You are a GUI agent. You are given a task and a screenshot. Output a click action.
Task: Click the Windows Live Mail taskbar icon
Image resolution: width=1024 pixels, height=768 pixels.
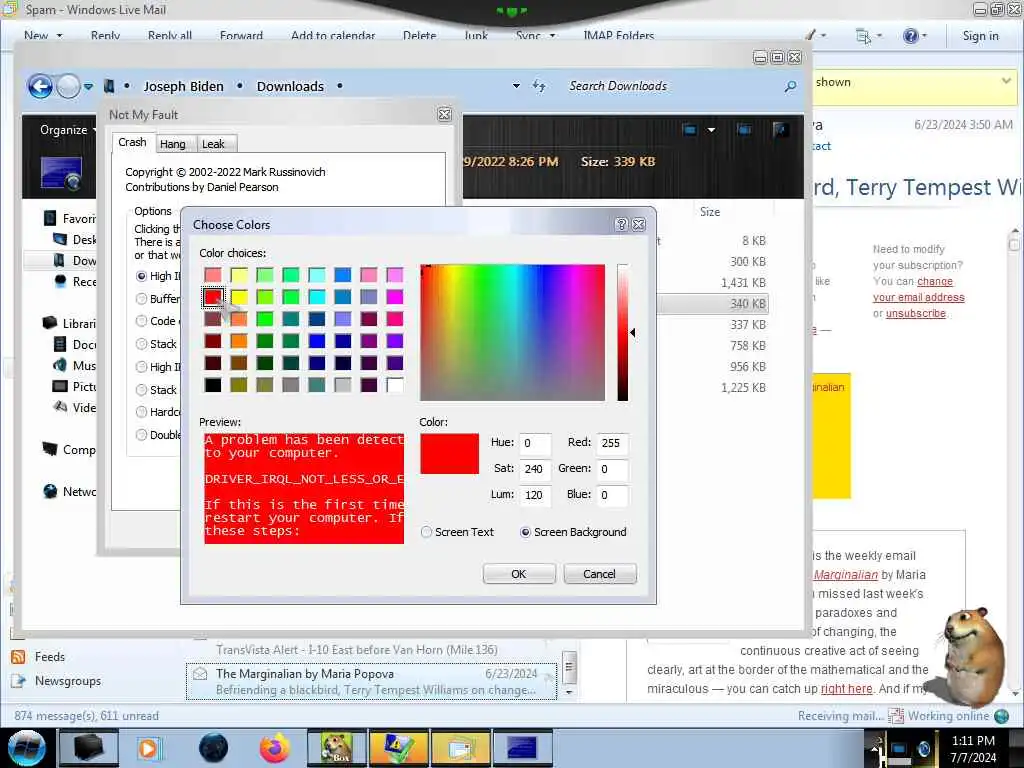pos(460,748)
